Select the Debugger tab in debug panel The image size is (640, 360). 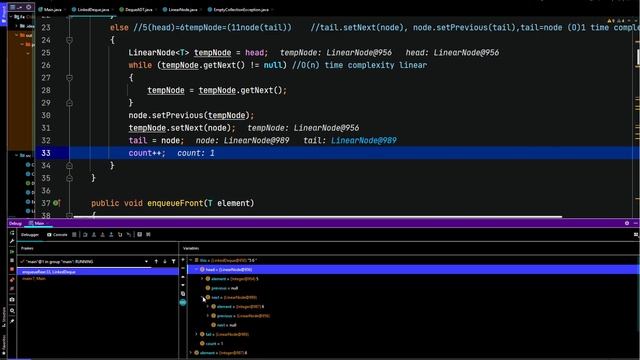[30, 235]
